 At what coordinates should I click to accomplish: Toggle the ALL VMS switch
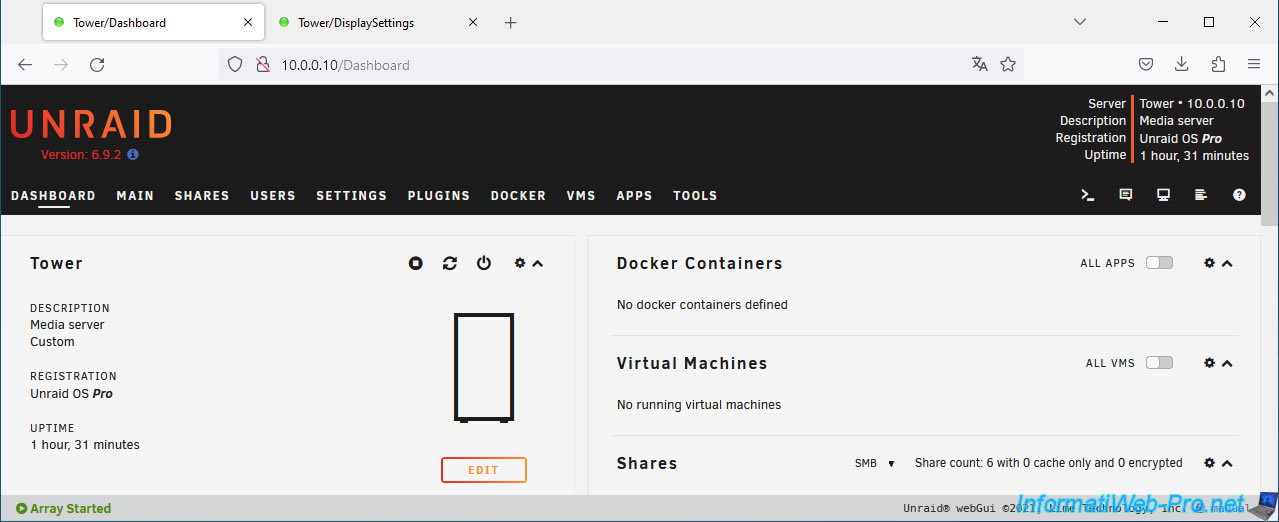[x=1159, y=363]
